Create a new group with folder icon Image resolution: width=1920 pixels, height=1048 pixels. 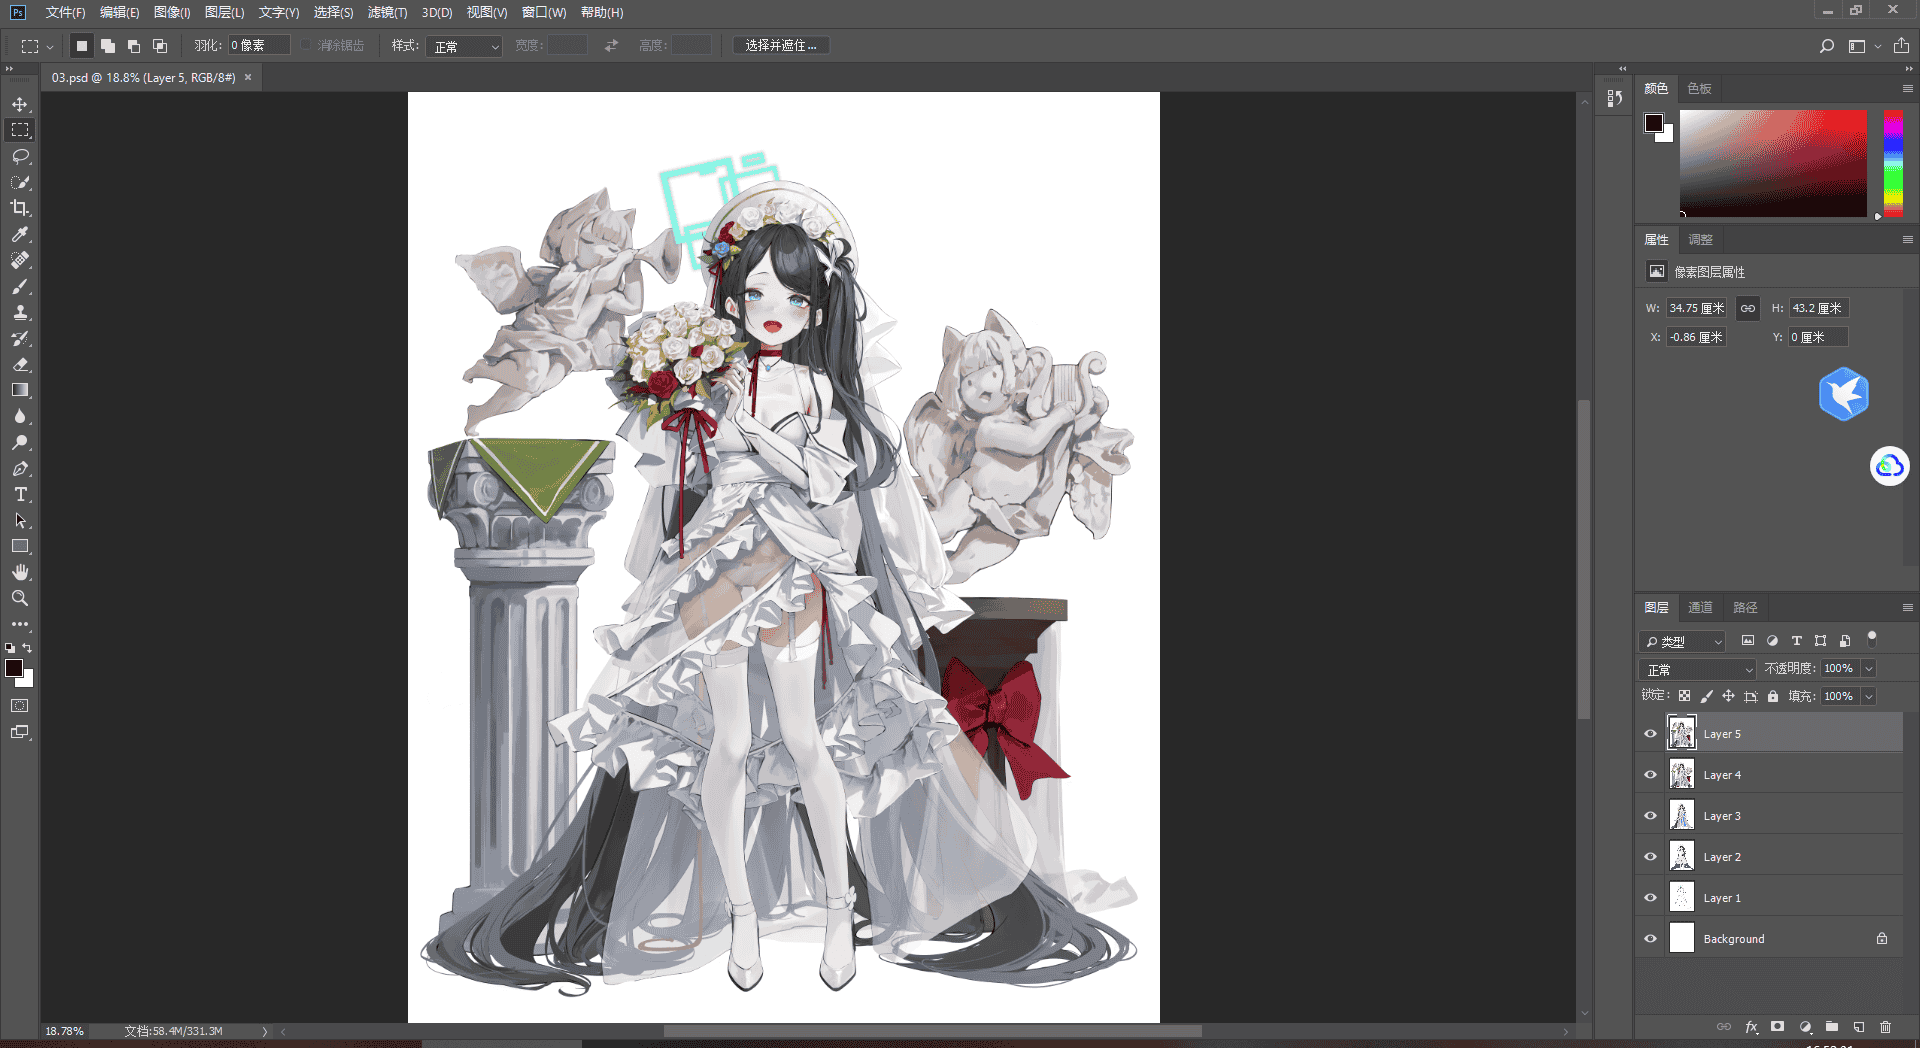tap(1832, 1027)
